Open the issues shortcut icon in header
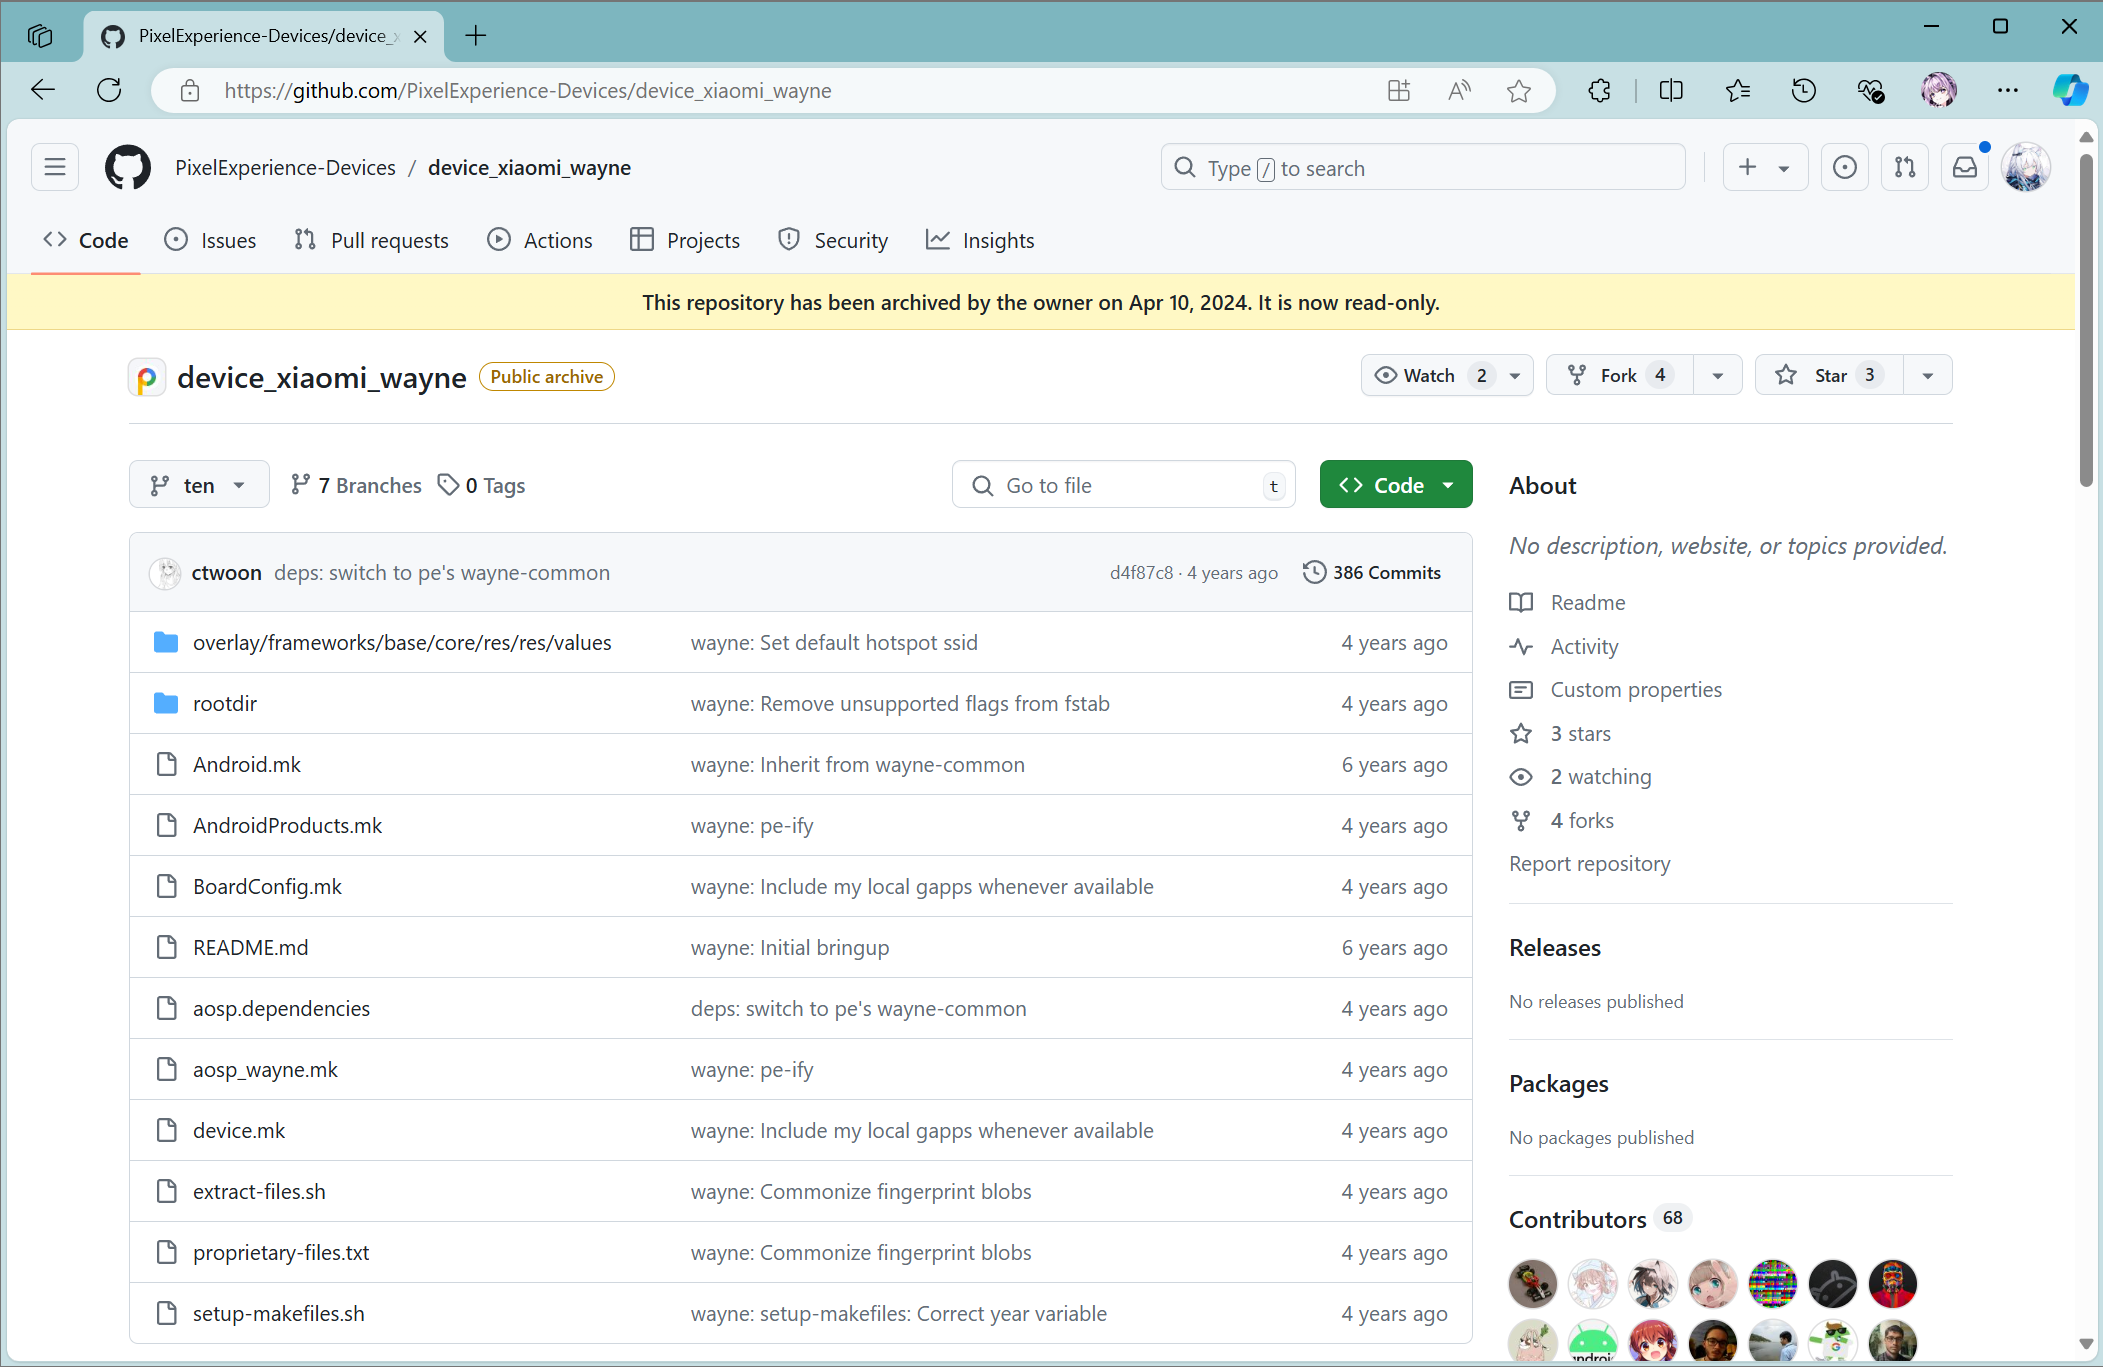The height and width of the screenshot is (1367, 2103). (x=1844, y=167)
